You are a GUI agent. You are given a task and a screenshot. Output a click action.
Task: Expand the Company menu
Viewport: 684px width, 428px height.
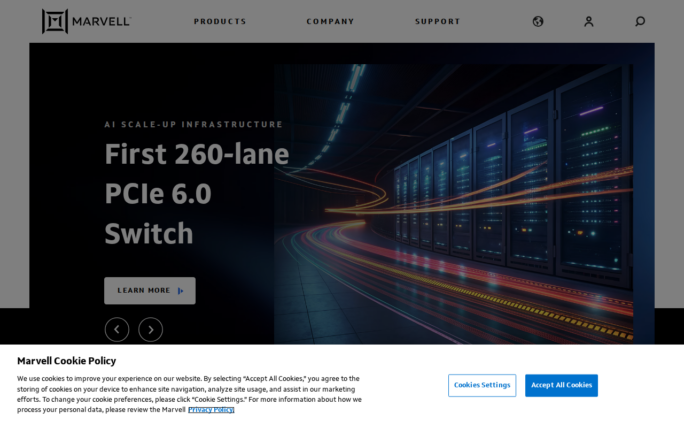coord(330,21)
